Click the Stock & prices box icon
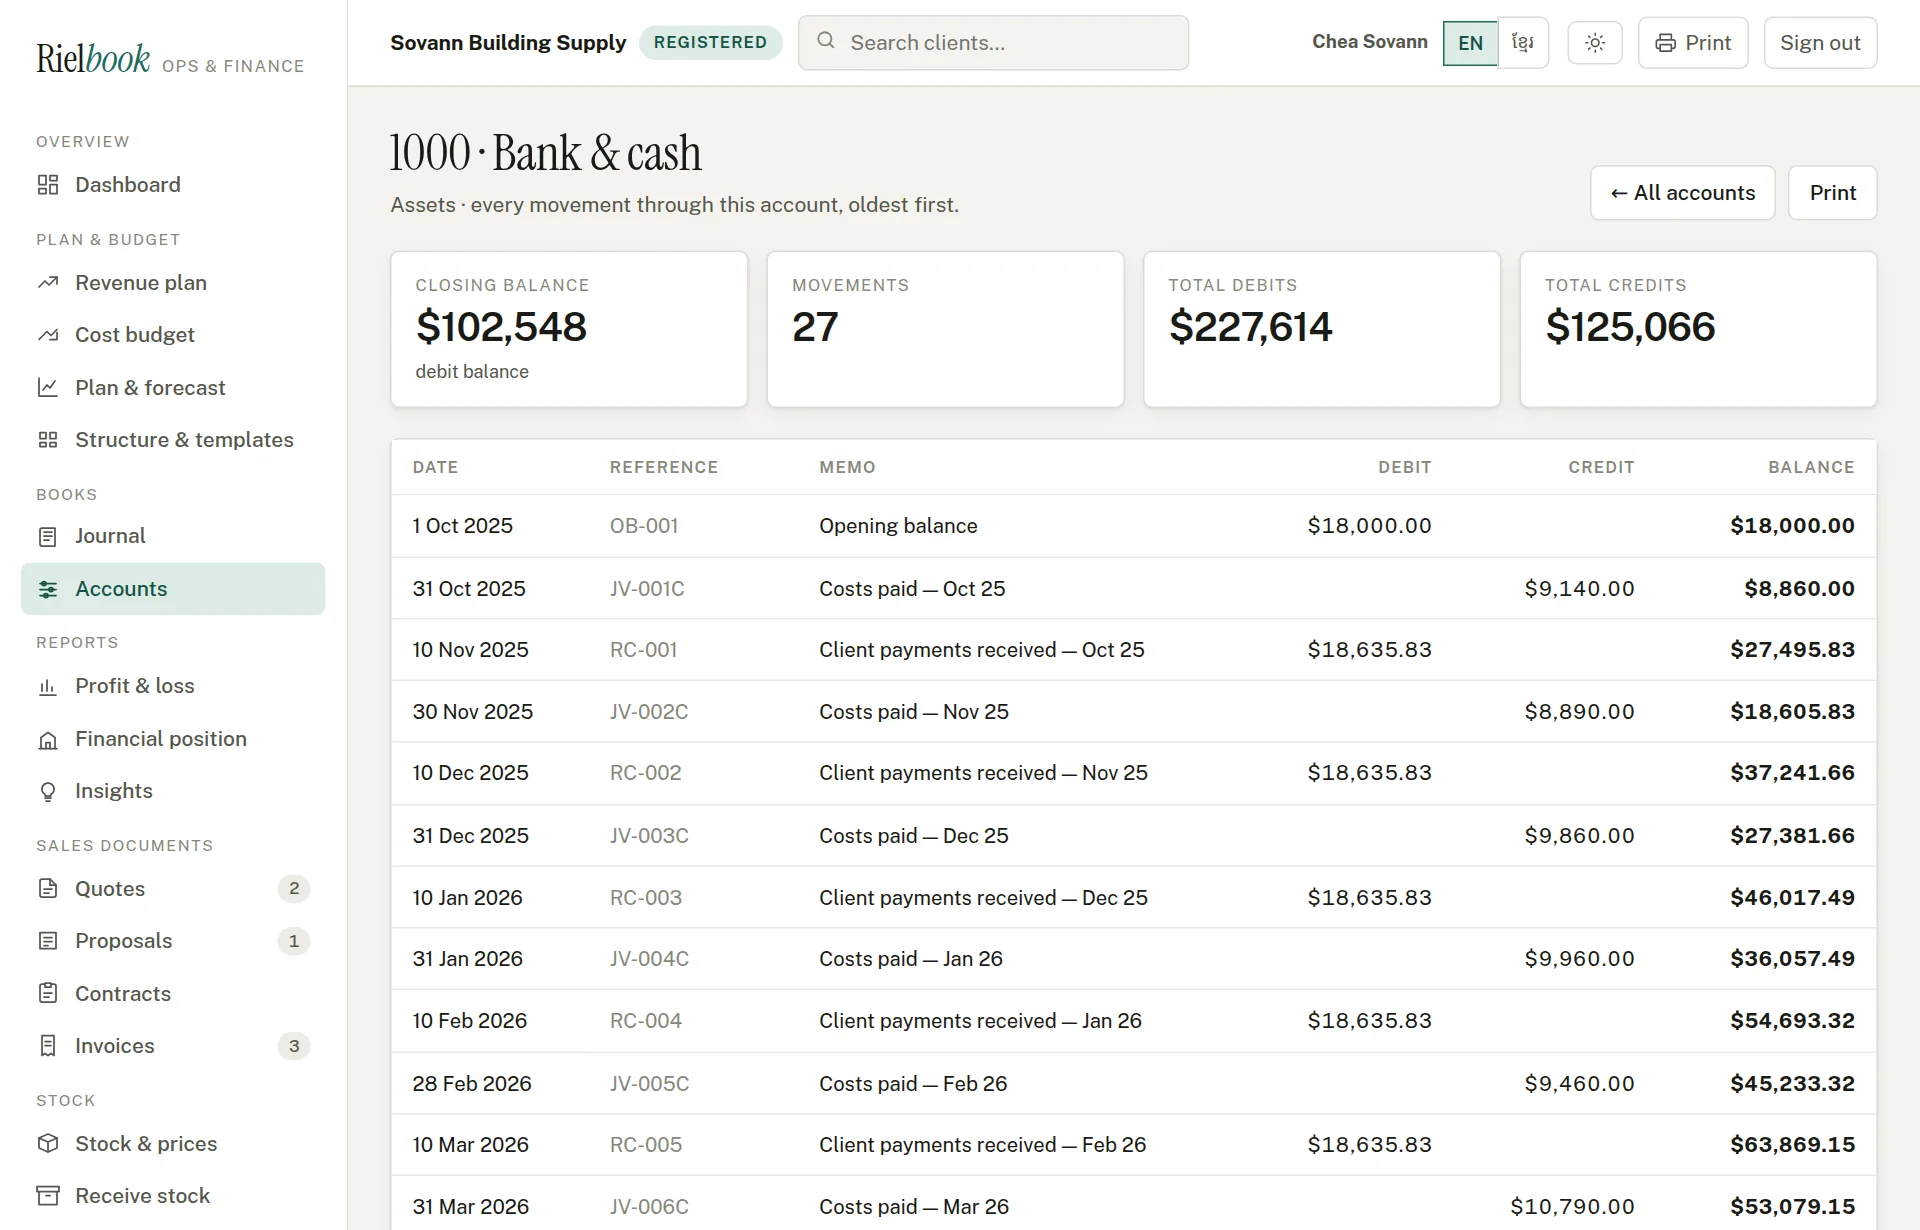Image resolution: width=1920 pixels, height=1230 pixels. (48, 1143)
